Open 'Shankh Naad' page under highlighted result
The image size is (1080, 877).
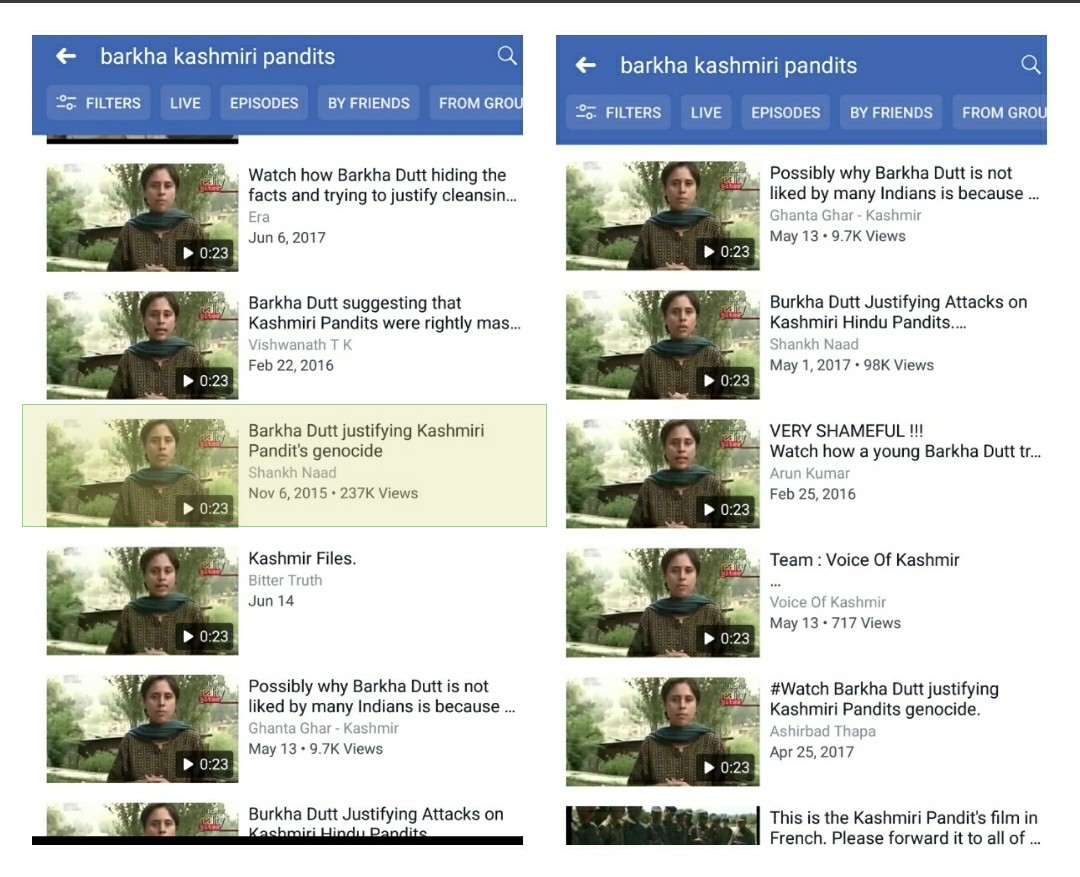[x=292, y=473]
